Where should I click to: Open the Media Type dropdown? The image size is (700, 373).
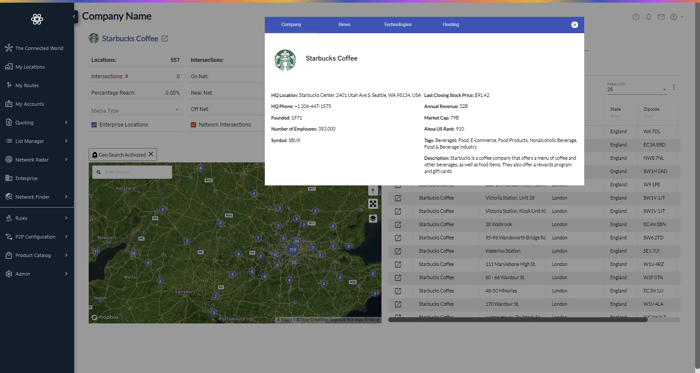pyautogui.click(x=135, y=110)
